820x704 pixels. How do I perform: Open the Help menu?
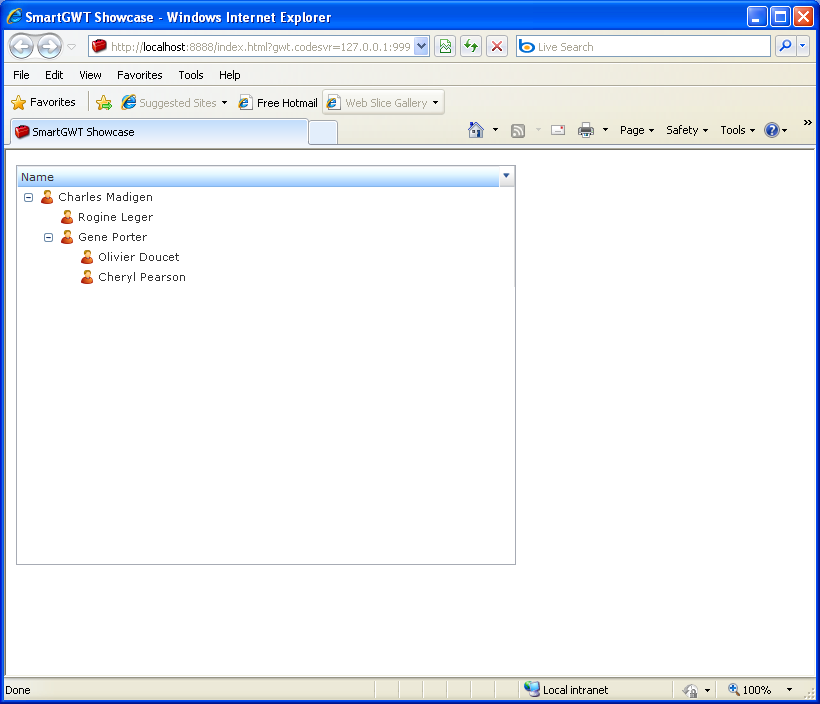point(229,75)
